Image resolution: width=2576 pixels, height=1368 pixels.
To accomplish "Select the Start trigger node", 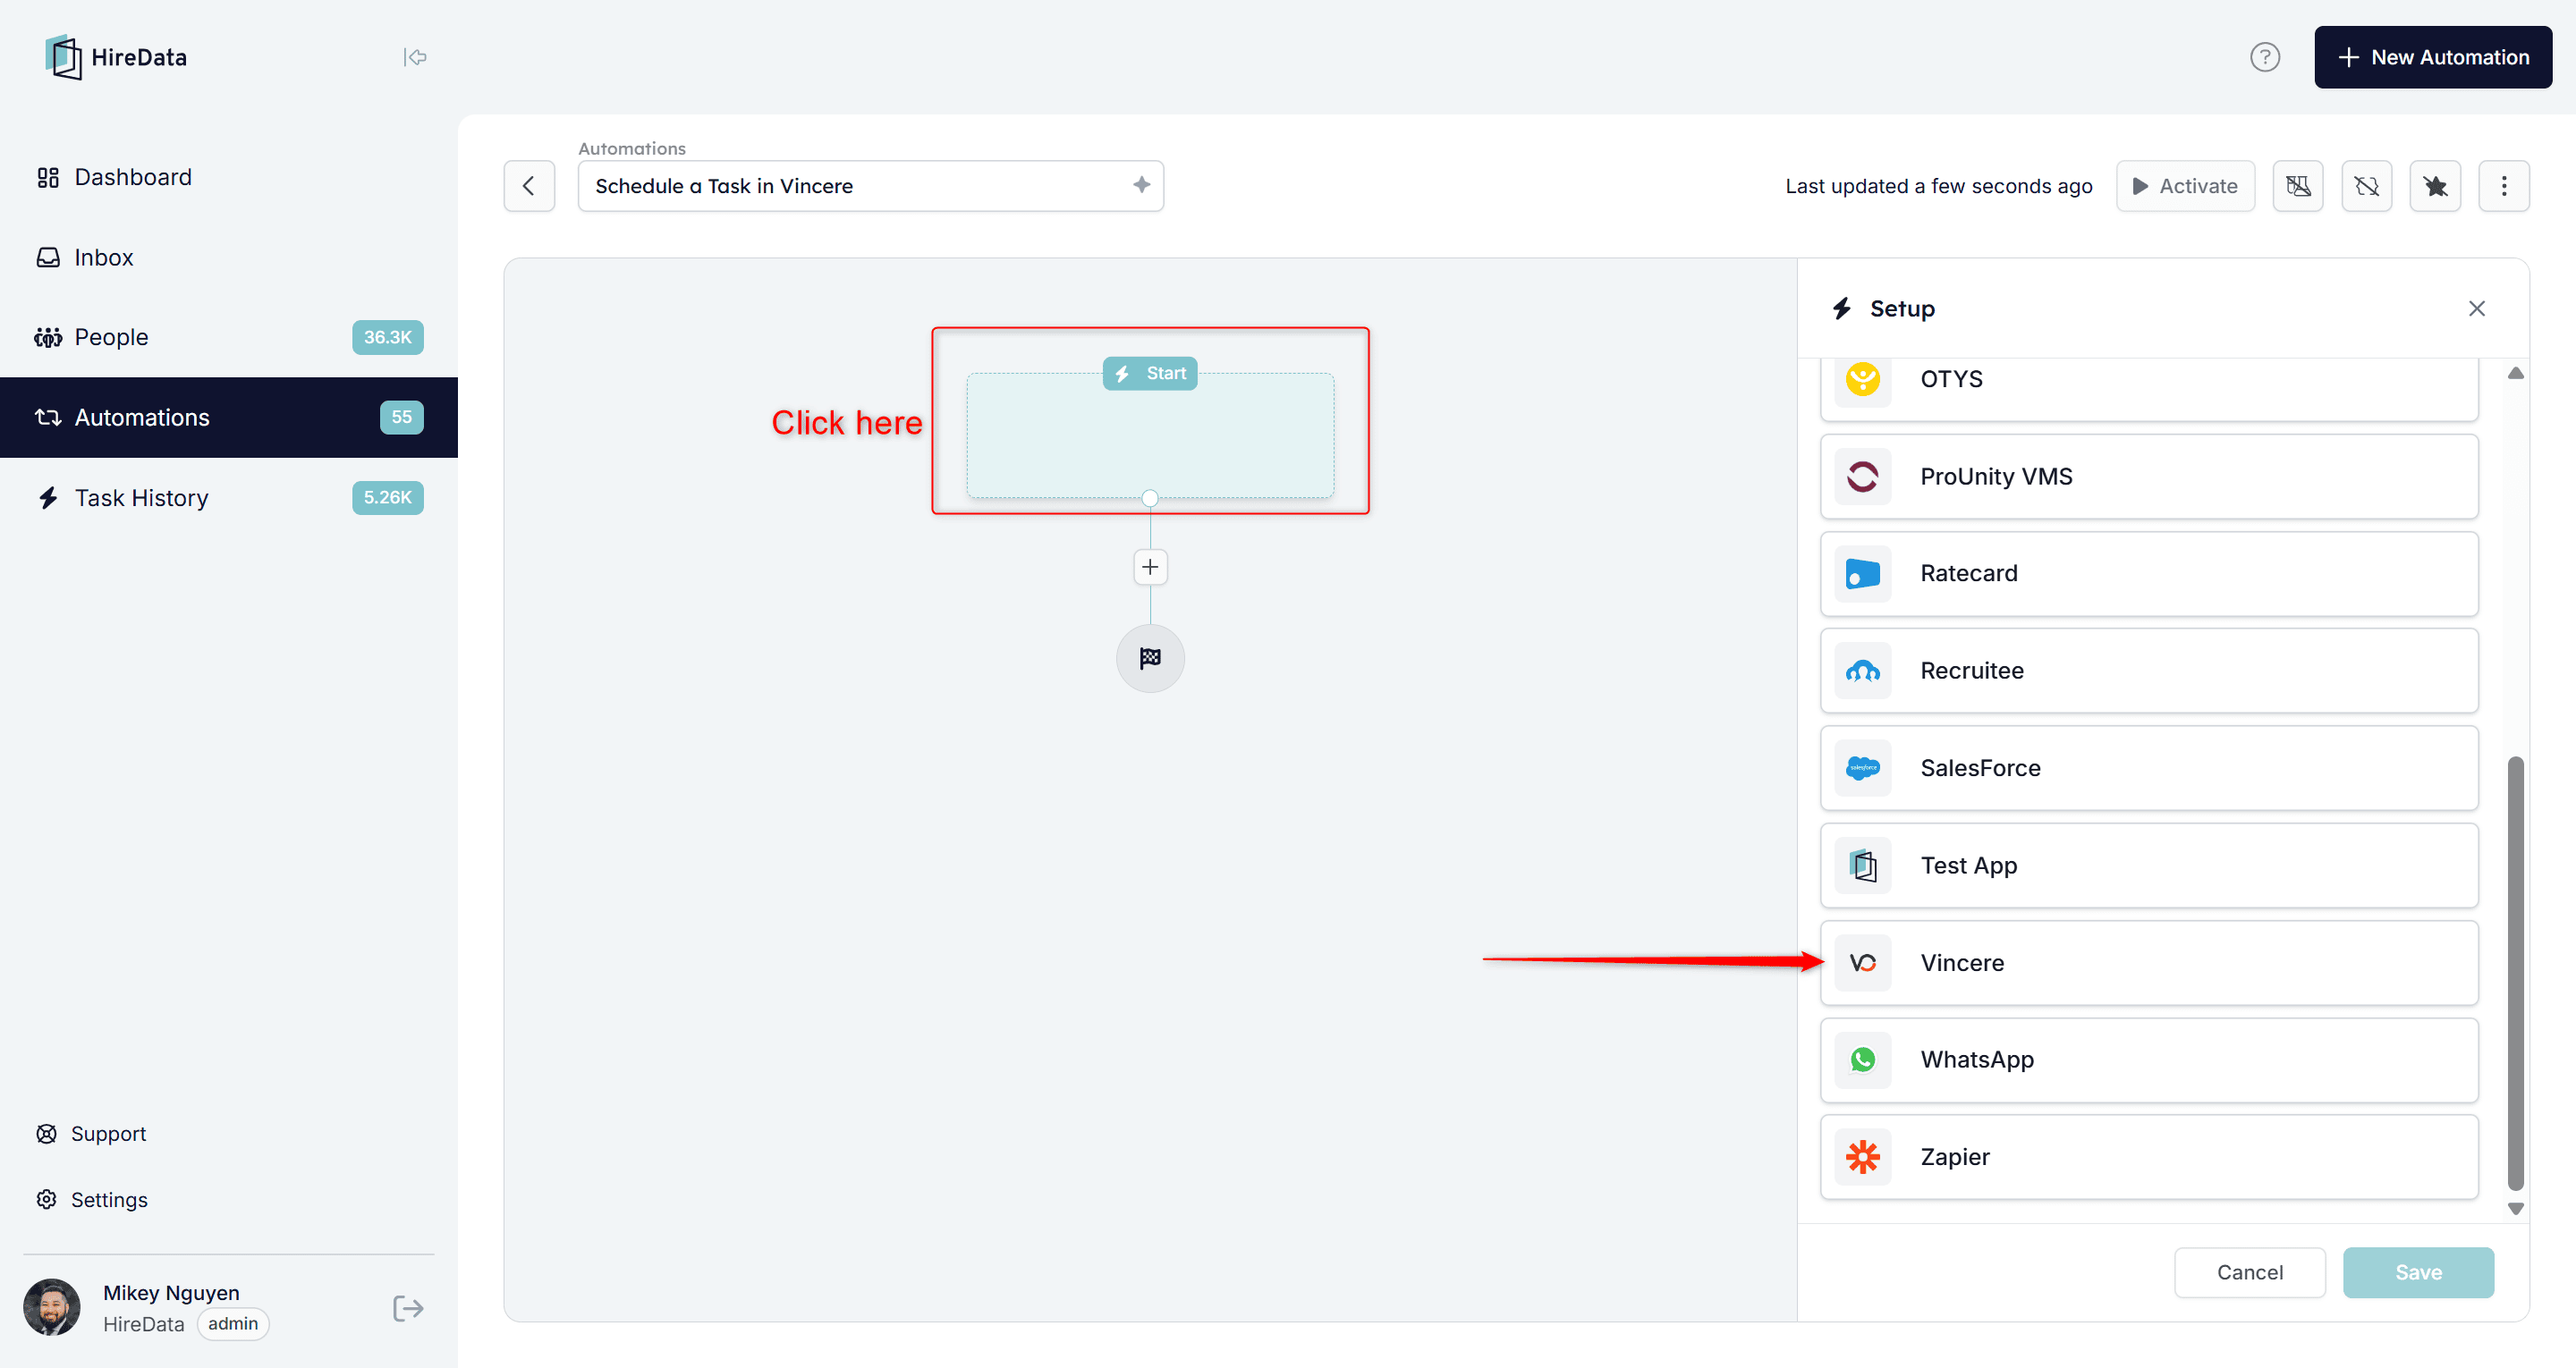I will (1150, 435).
